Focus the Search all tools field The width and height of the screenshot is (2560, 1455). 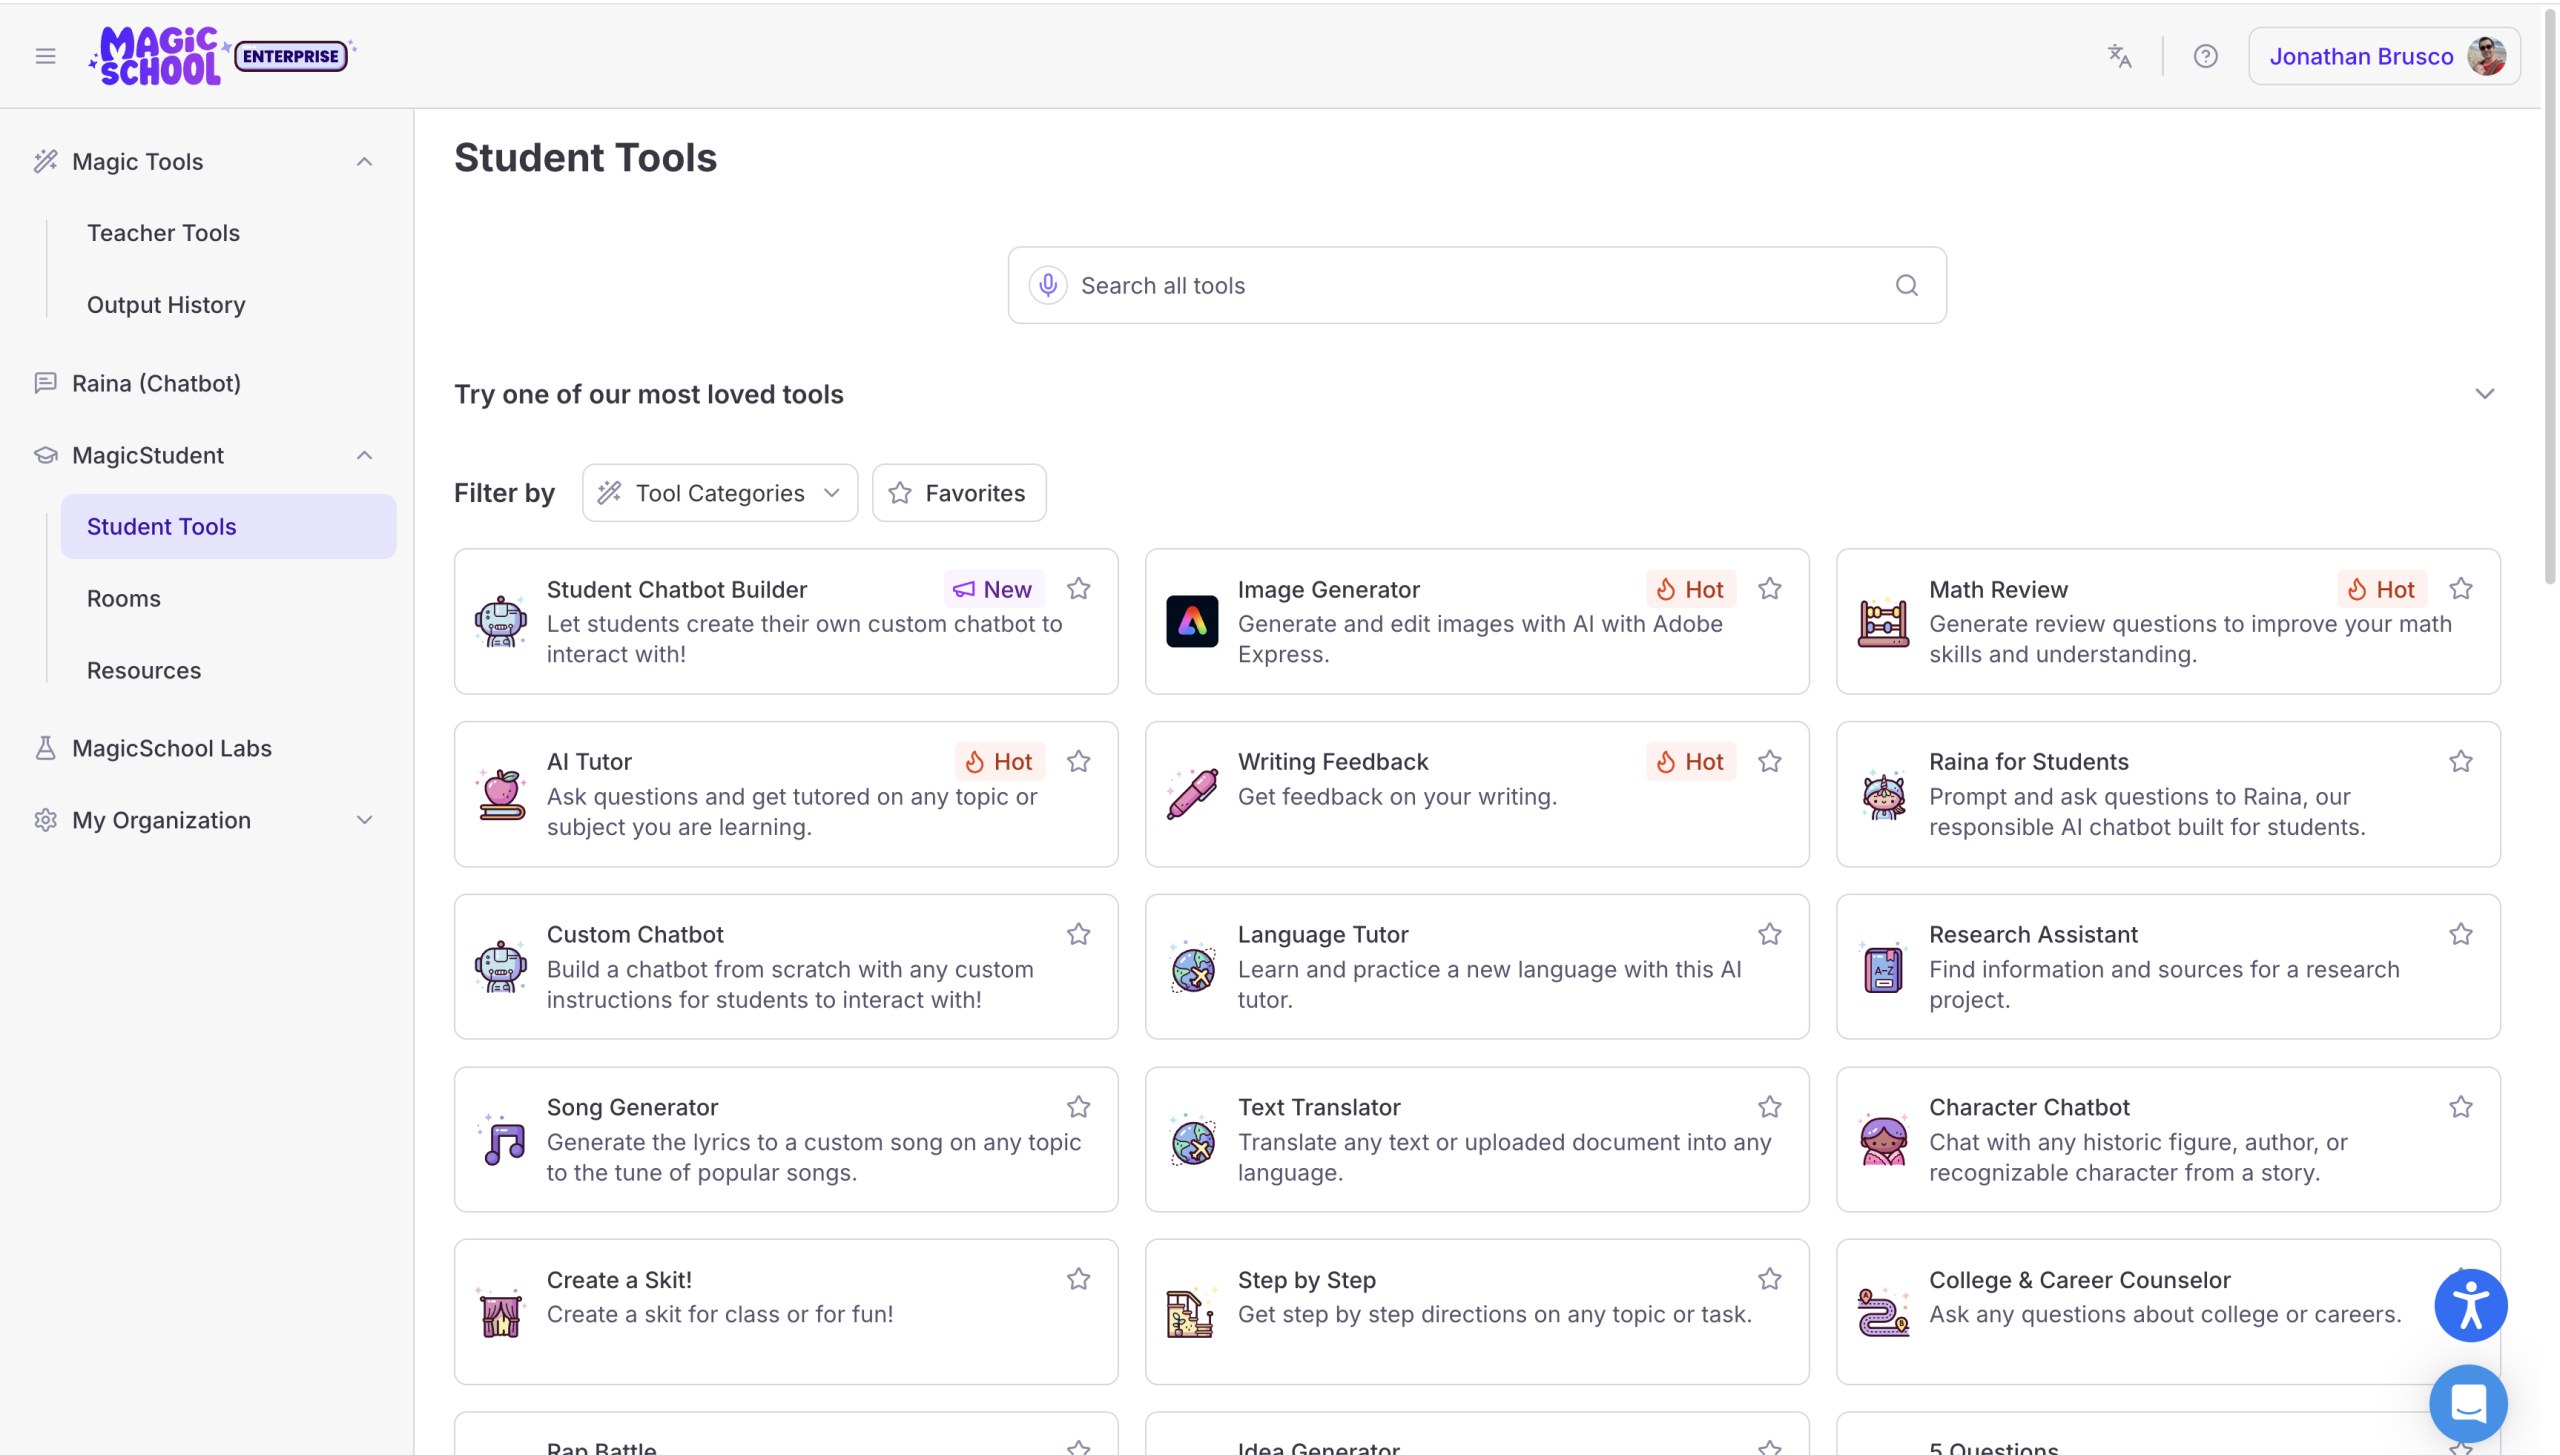tap(1476, 285)
